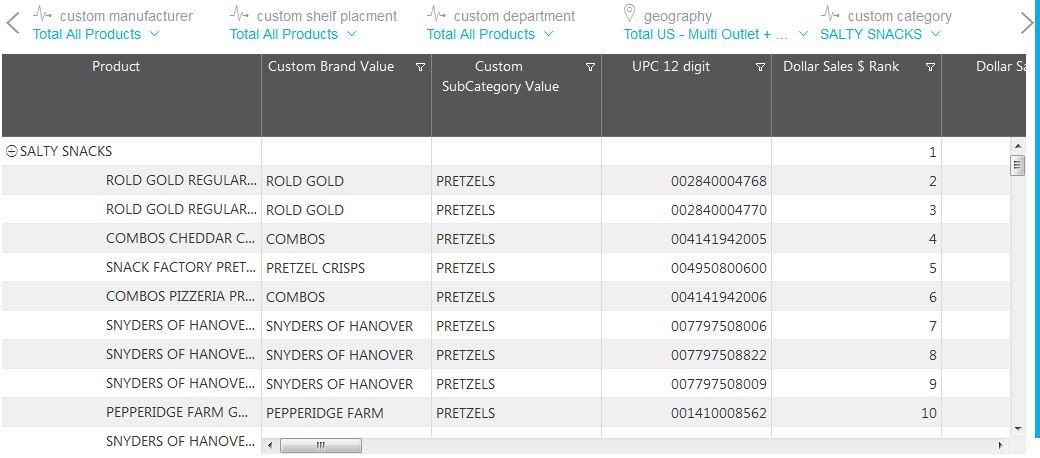Open Dollar Sales $ Rank column filter

click(x=930, y=68)
